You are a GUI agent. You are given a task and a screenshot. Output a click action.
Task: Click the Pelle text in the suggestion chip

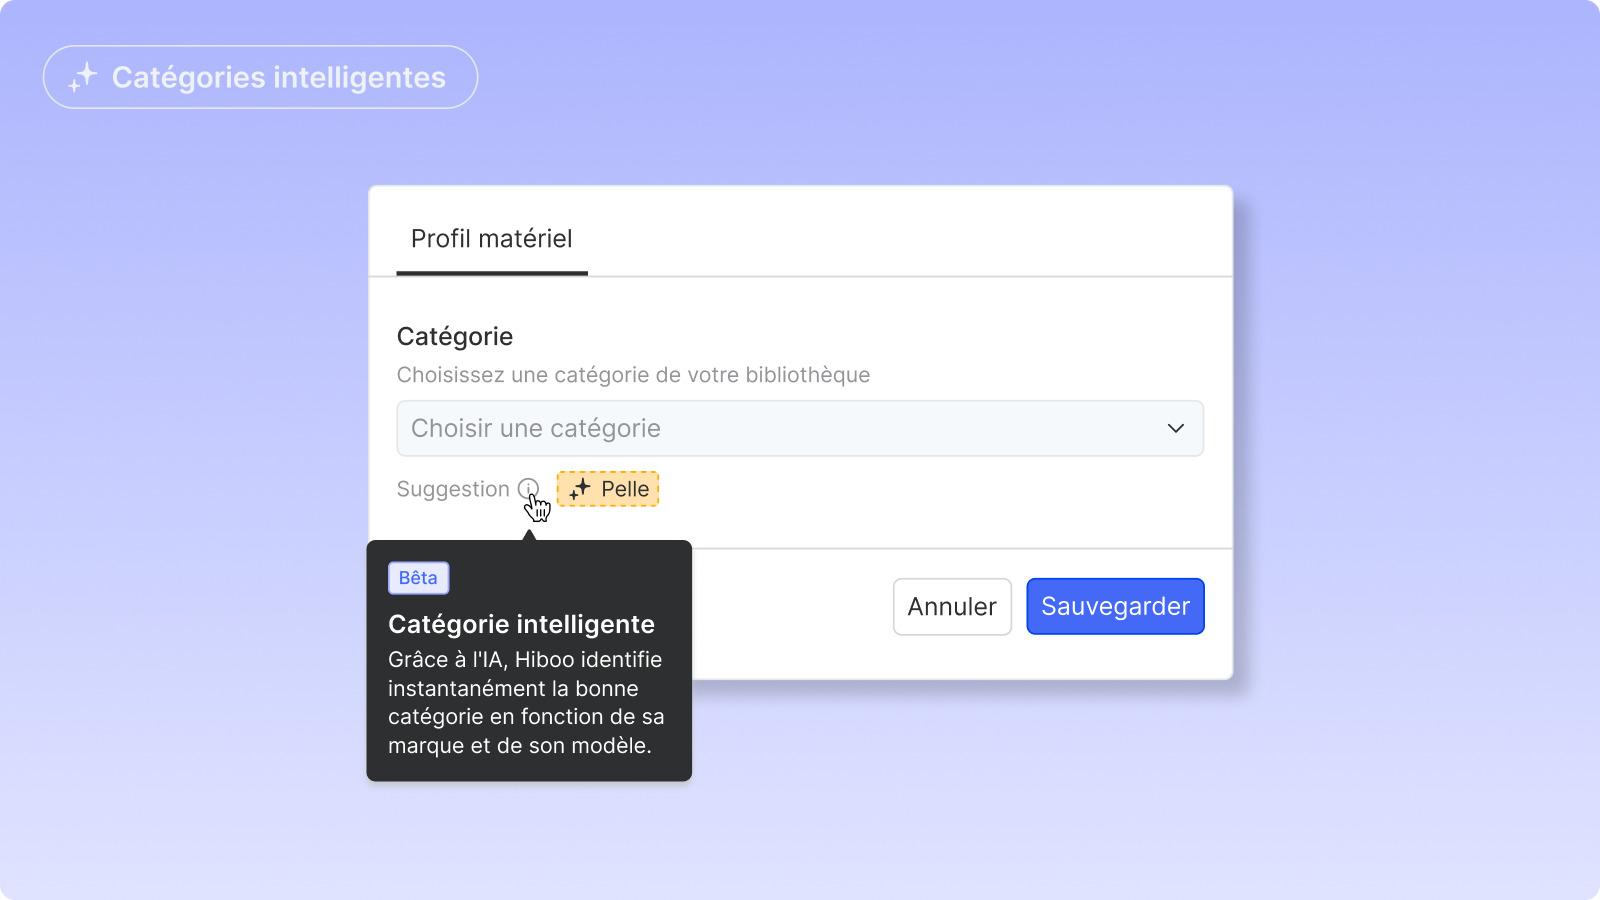tap(625, 489)
